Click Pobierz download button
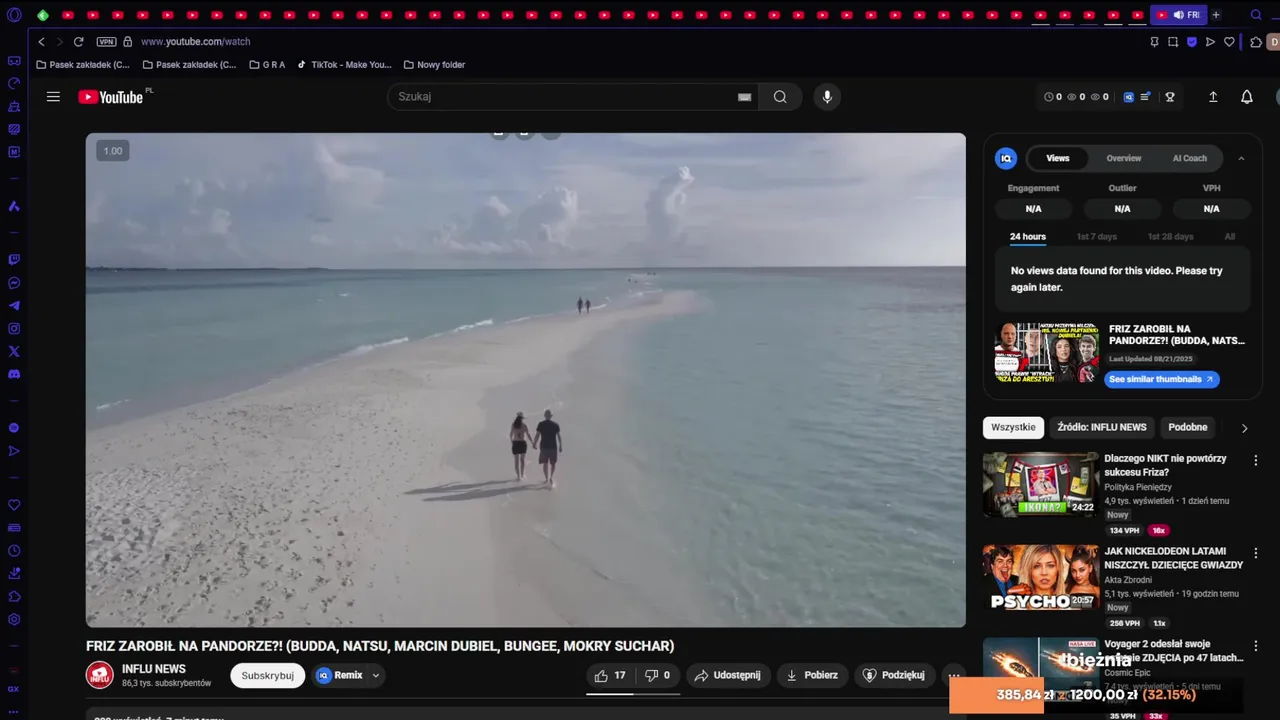Image resolution: width=1280 pixels, height=720 pixels. pos(812,675)
